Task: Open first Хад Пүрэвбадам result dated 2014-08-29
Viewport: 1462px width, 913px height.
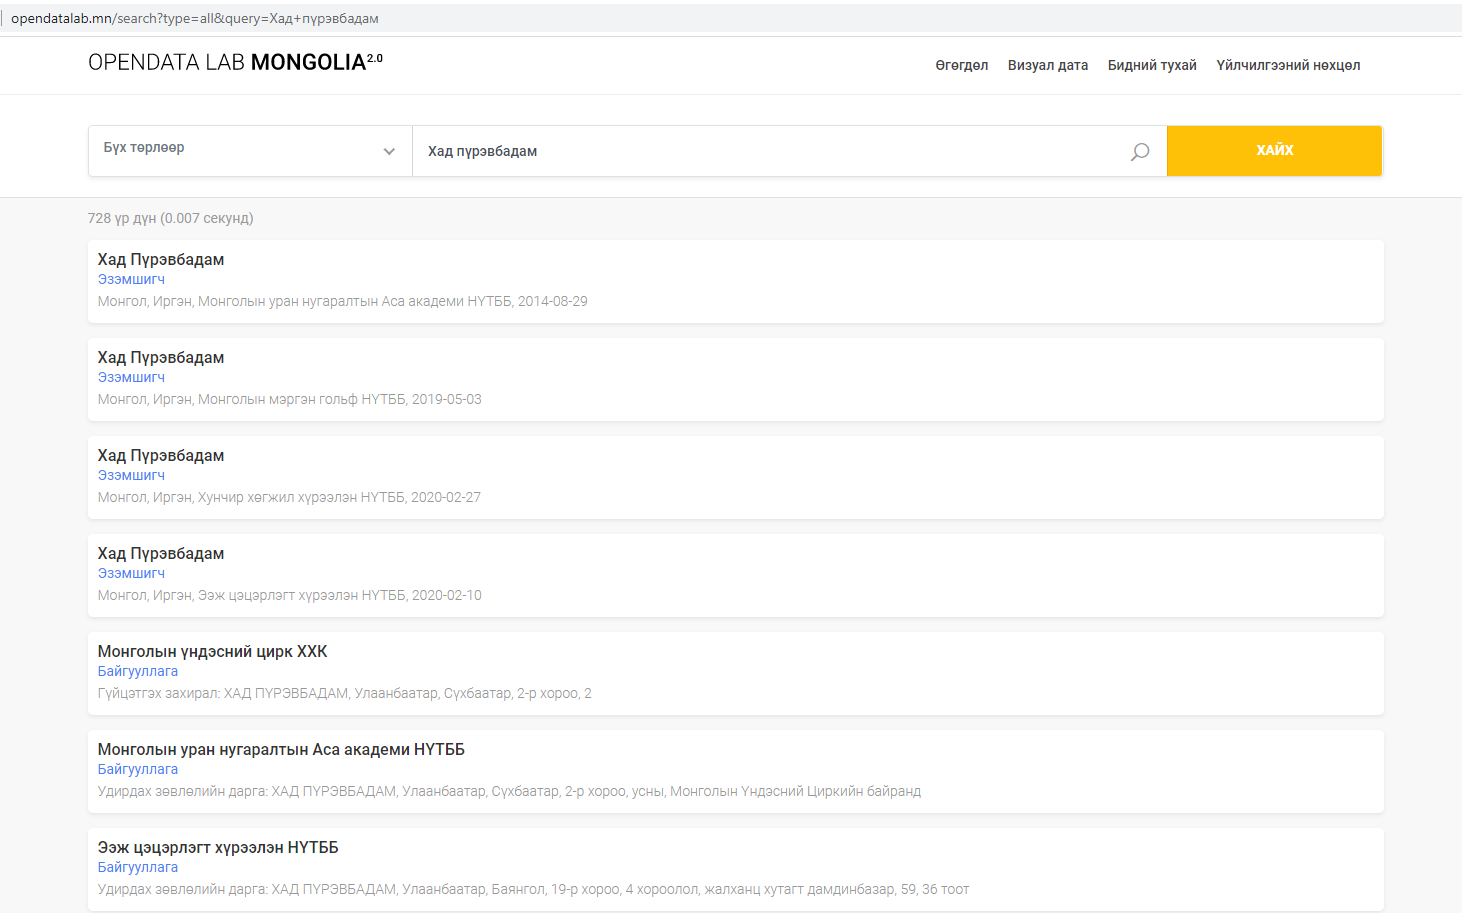Action: point(161,260)
